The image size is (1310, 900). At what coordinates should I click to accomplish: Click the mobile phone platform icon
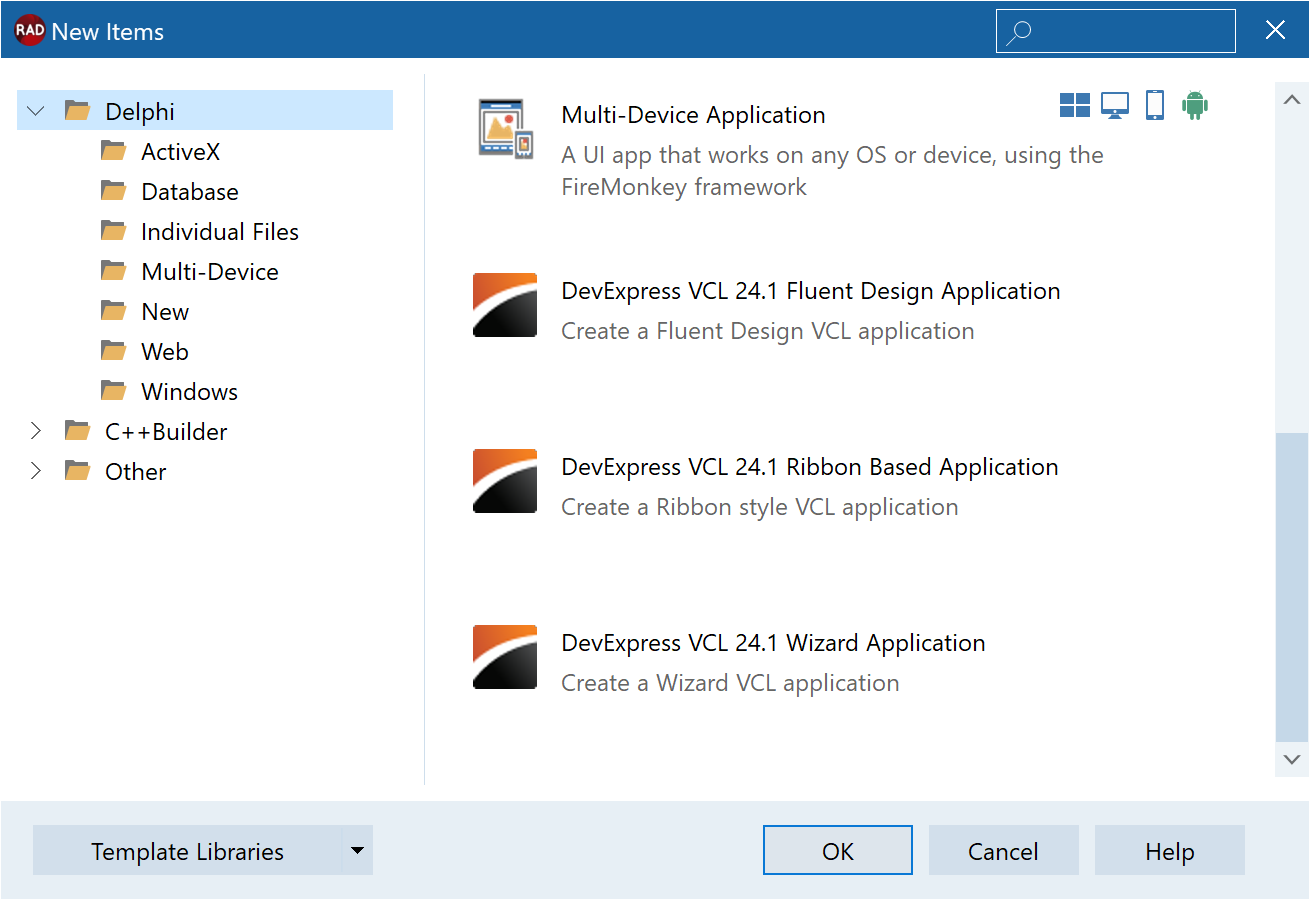[1155, 105]
